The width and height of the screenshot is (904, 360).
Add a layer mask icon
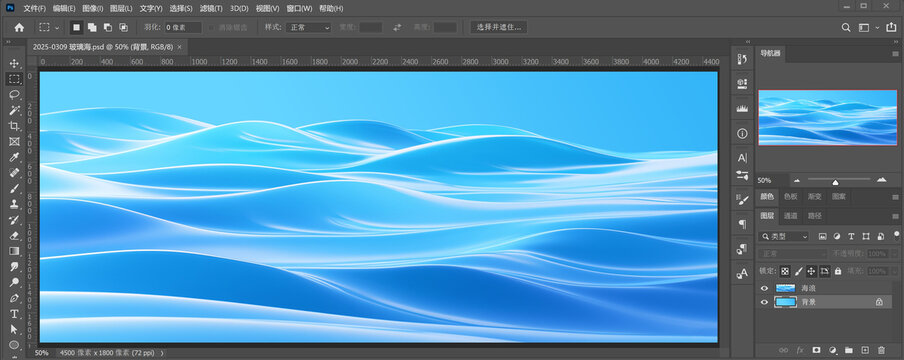click(x=816, y=350)
